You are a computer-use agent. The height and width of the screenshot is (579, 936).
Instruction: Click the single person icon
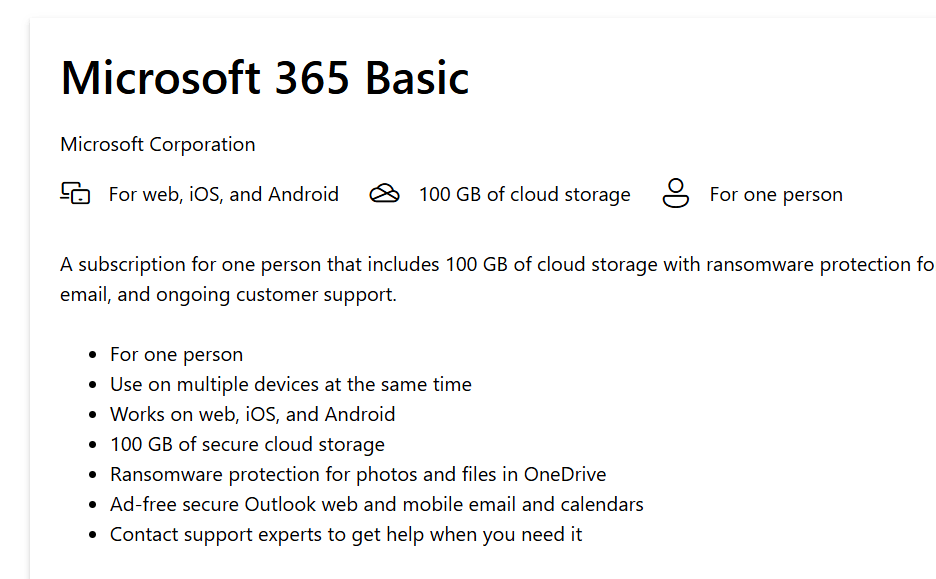point(676,193)
